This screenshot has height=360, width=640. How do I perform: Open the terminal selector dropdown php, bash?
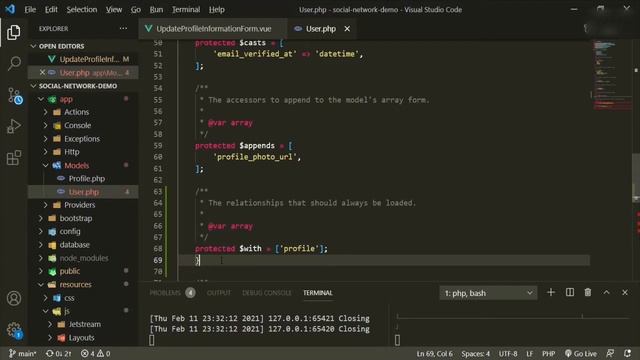point(488,293)
